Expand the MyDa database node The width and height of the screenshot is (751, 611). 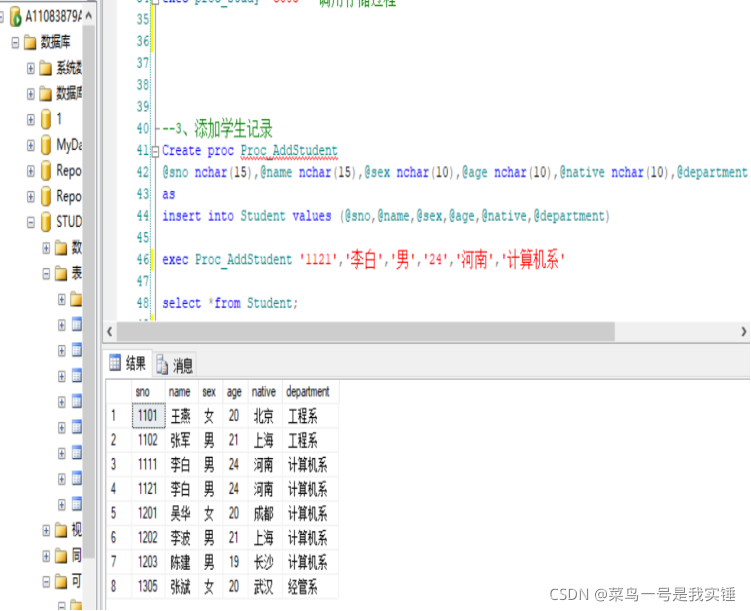click(x=31, y=145)
